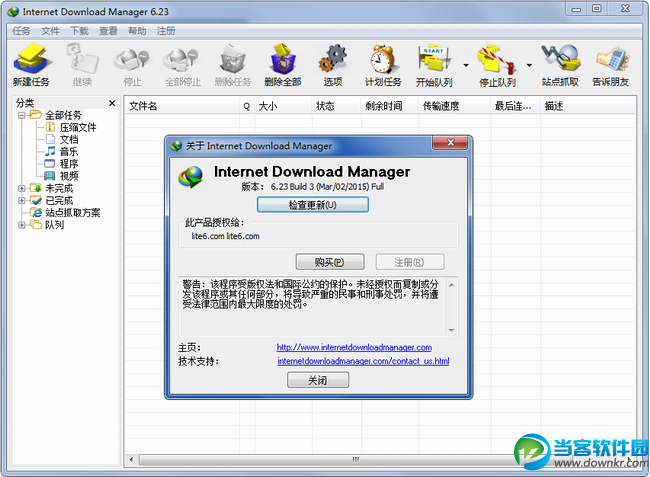650x477 pixels.
Task: Open dropdown arrow next to 停止队列
Action: click(x=529, y=65)
